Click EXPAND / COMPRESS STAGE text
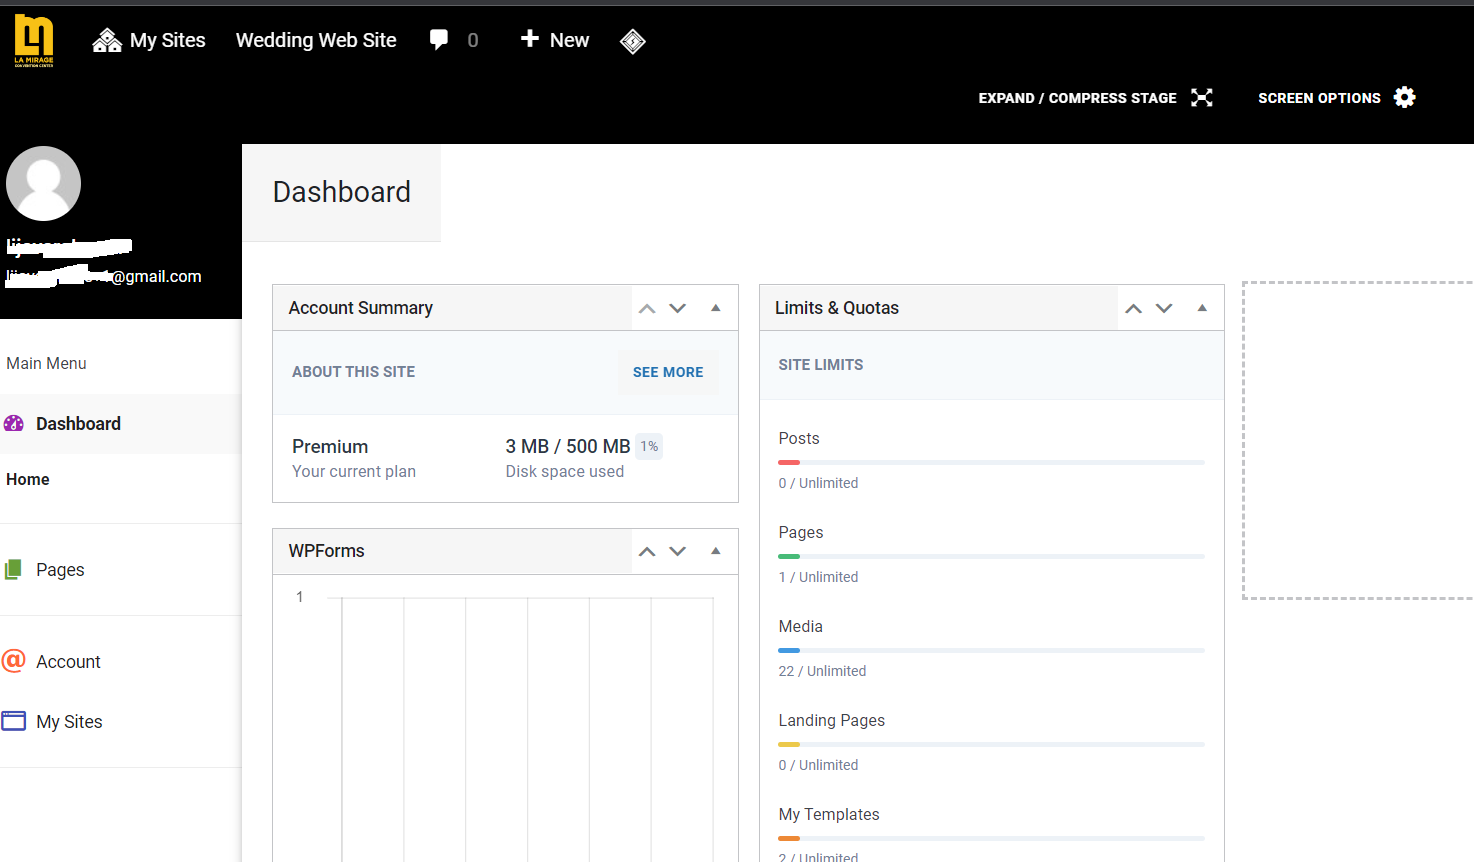The image size is (1474, 862). tap(1077, 98)
